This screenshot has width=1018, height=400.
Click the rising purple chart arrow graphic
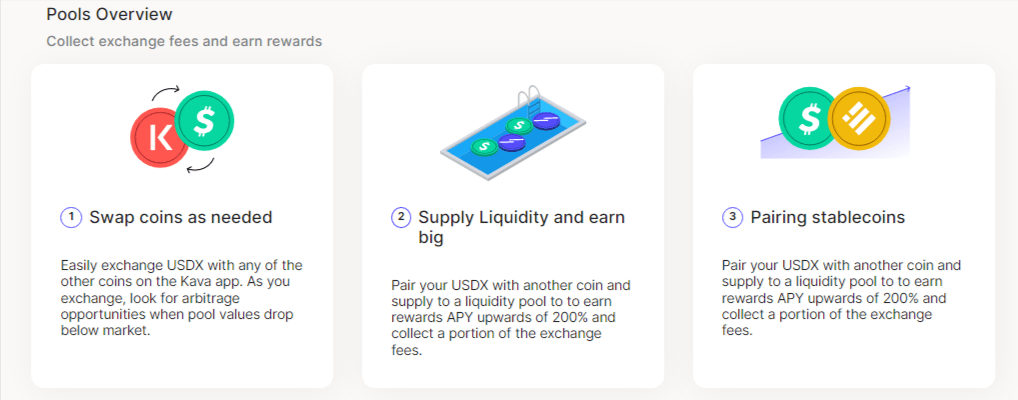[x=836, y=123]
